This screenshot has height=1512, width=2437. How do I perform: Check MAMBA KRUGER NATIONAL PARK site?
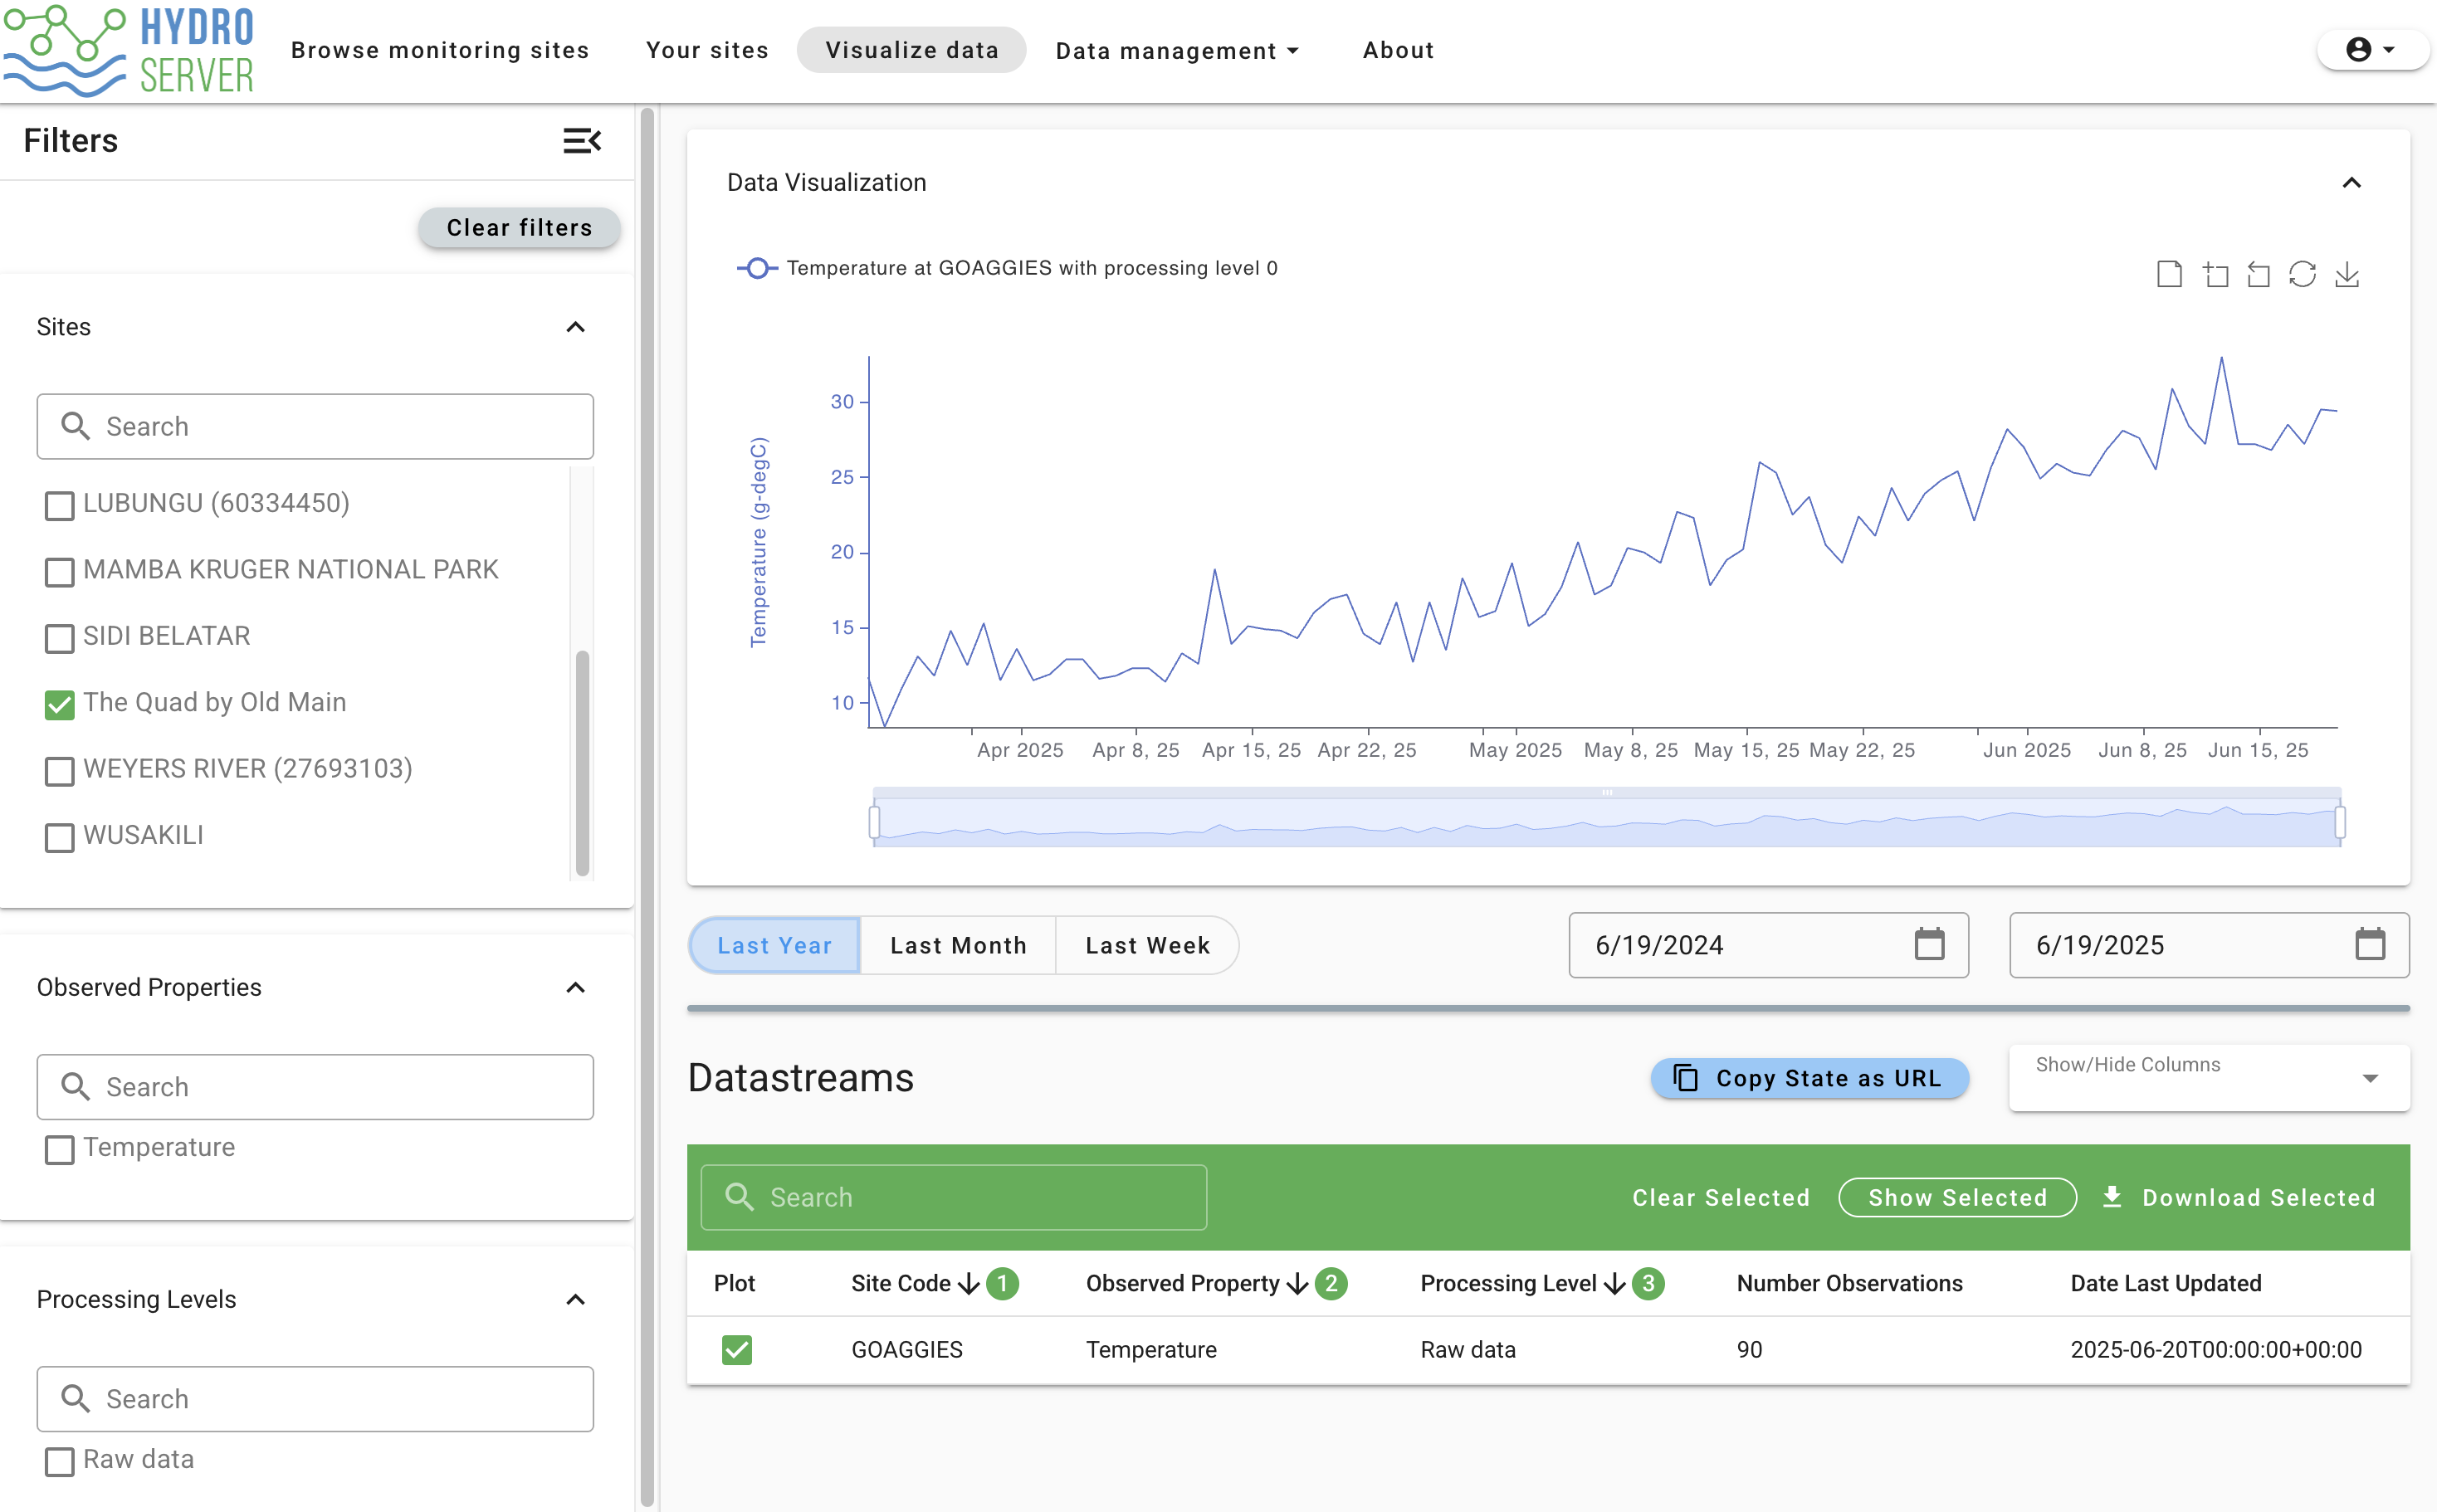tap(59, 571)
